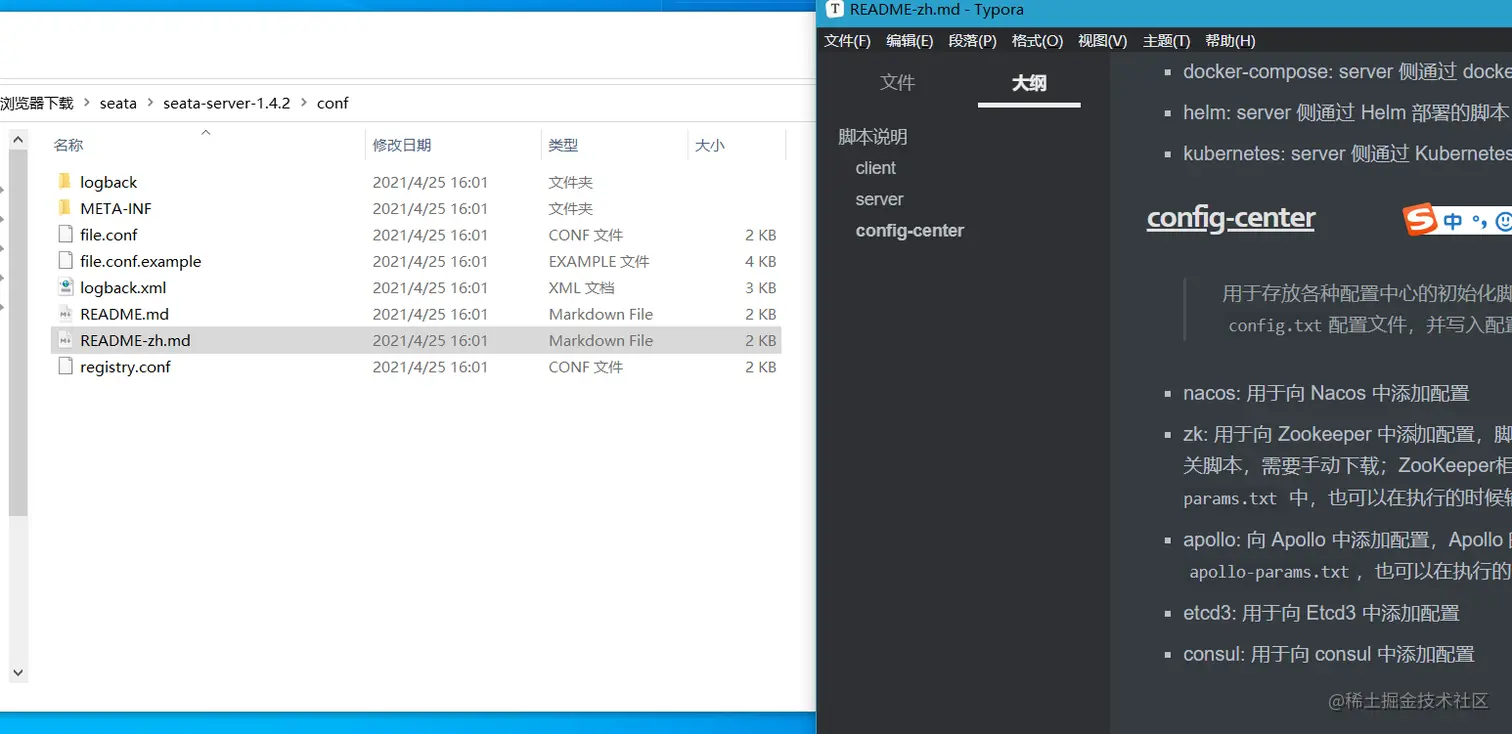Click the apollo bullet line in document
This screenshot has width=1512, height=734.
1347,555
